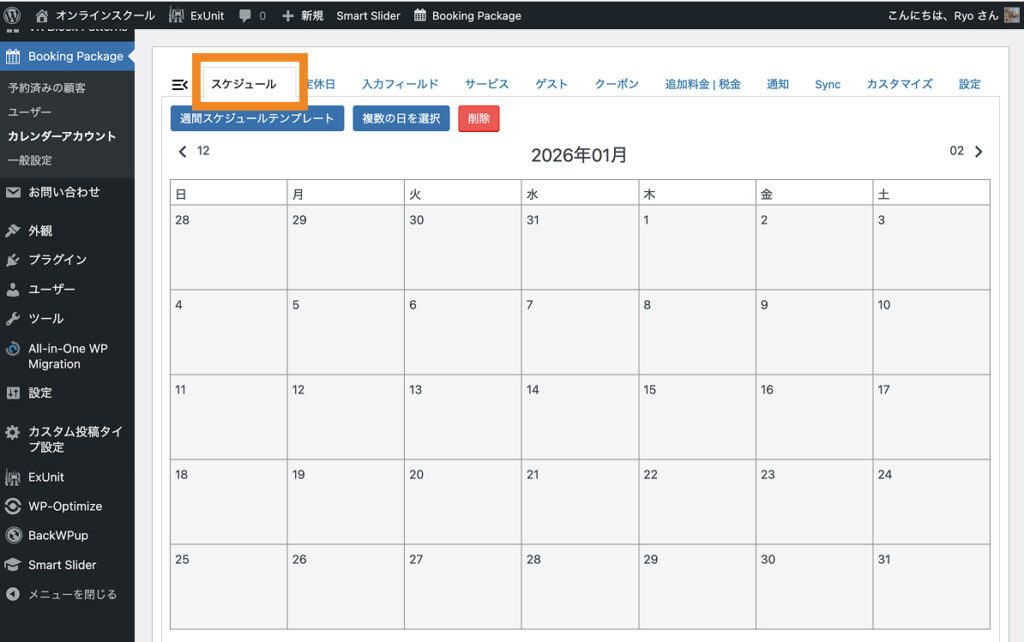Click the WordPress logo icon in admin bar

click(x=13, y=15)
